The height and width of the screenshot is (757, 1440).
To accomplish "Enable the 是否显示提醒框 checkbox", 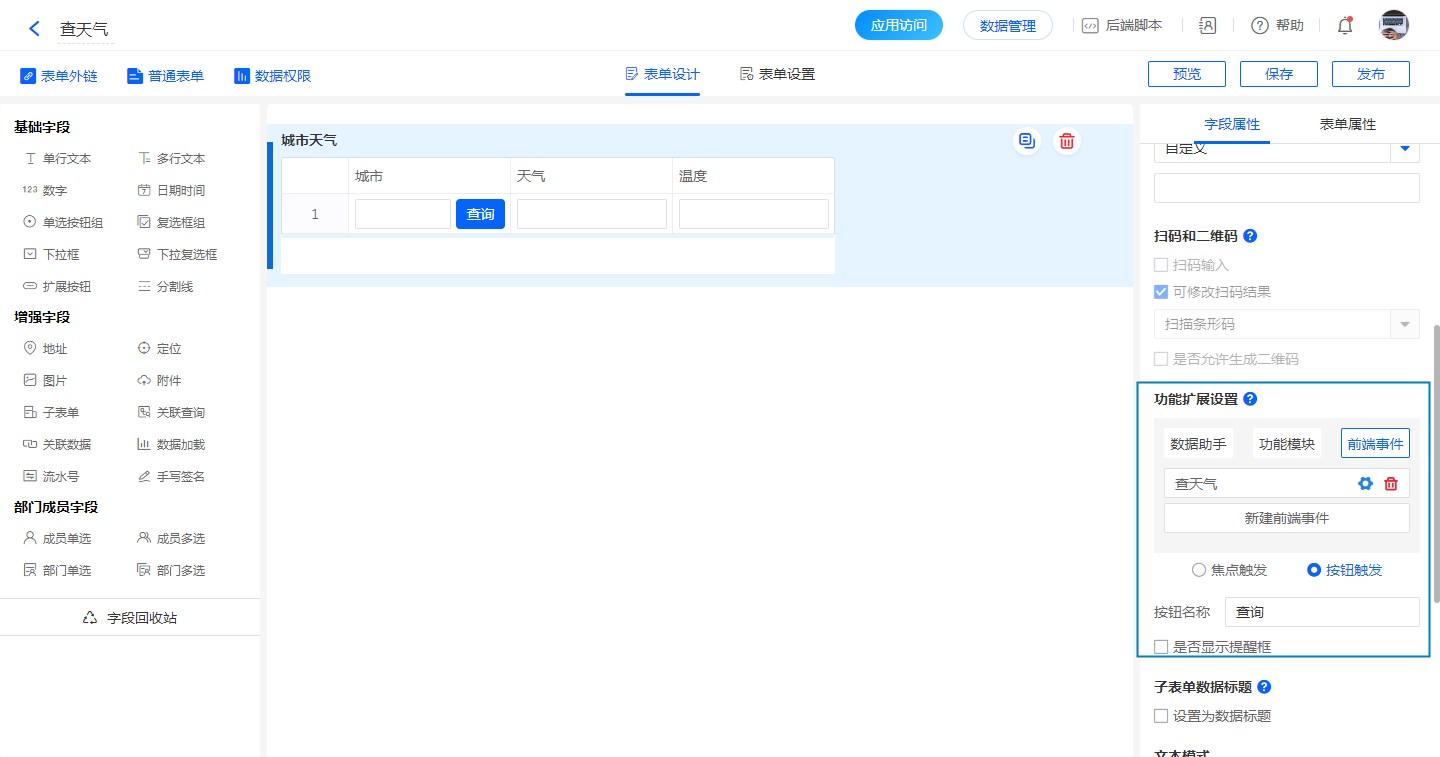I will point(1161,647).
